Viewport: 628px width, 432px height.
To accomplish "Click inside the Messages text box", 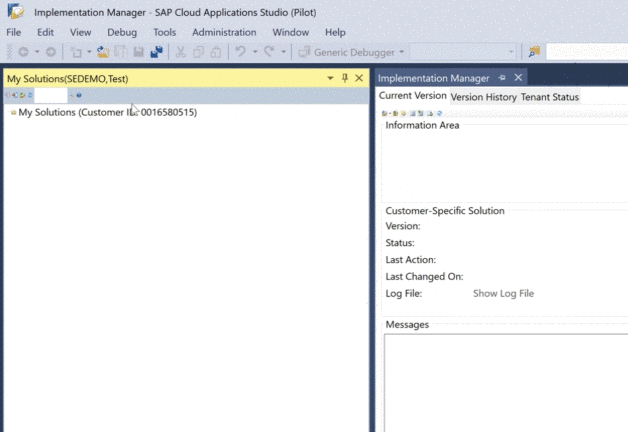I will click(505, 380).
